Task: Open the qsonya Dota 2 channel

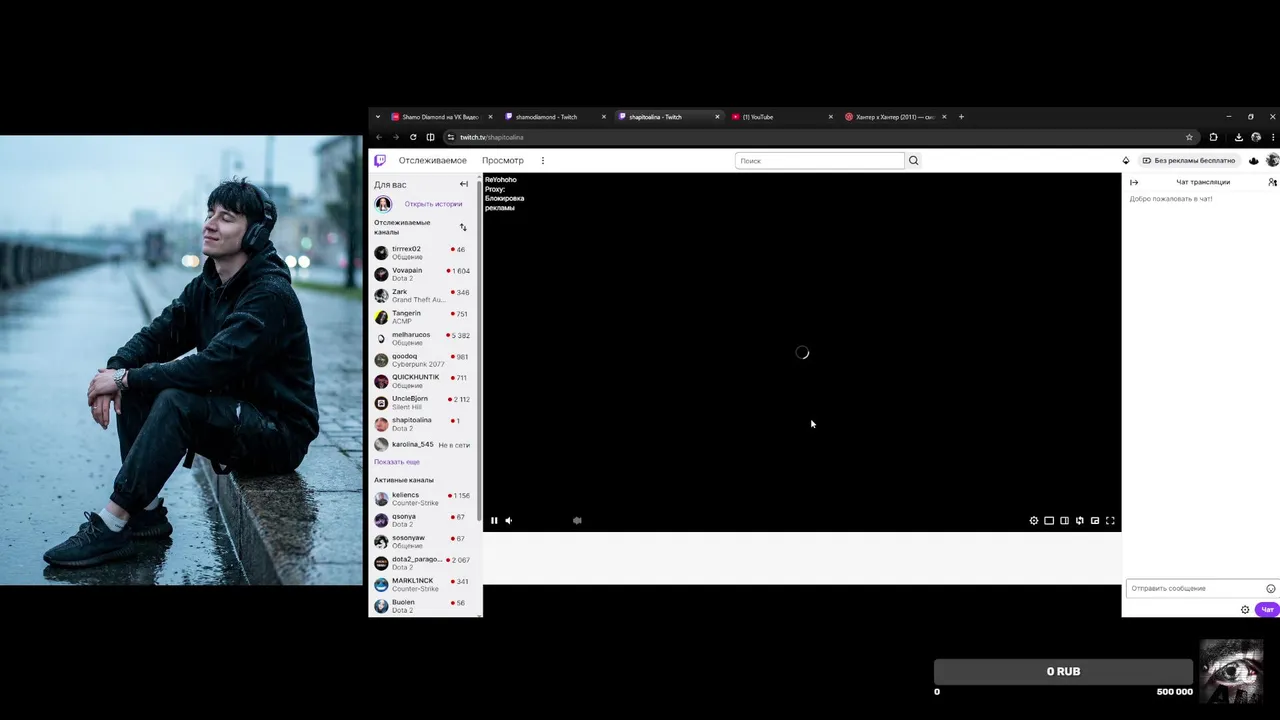Action: tap(422, 520)
